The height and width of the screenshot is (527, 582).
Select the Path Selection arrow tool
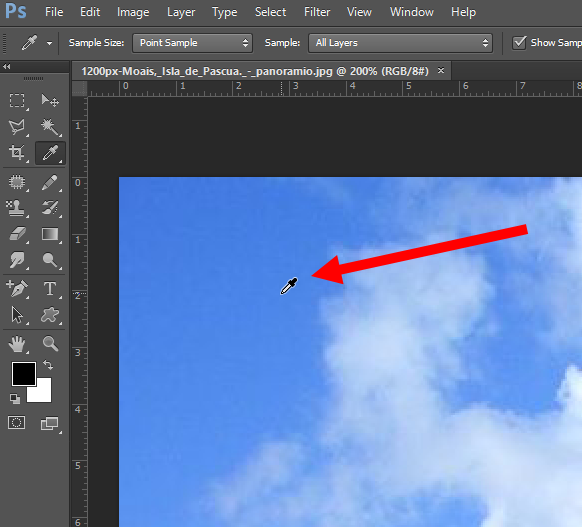tap(17, 315)
